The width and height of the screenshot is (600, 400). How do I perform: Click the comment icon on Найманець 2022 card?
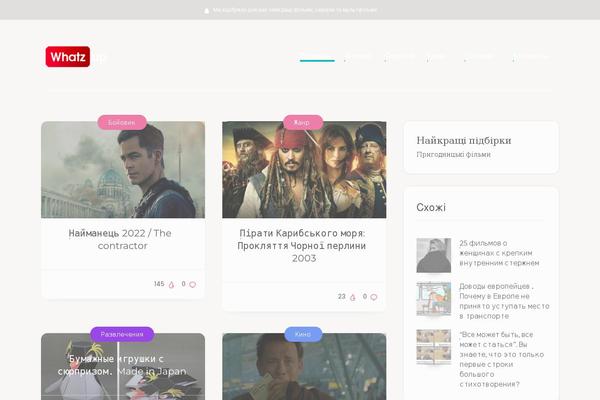coord(192,284)
